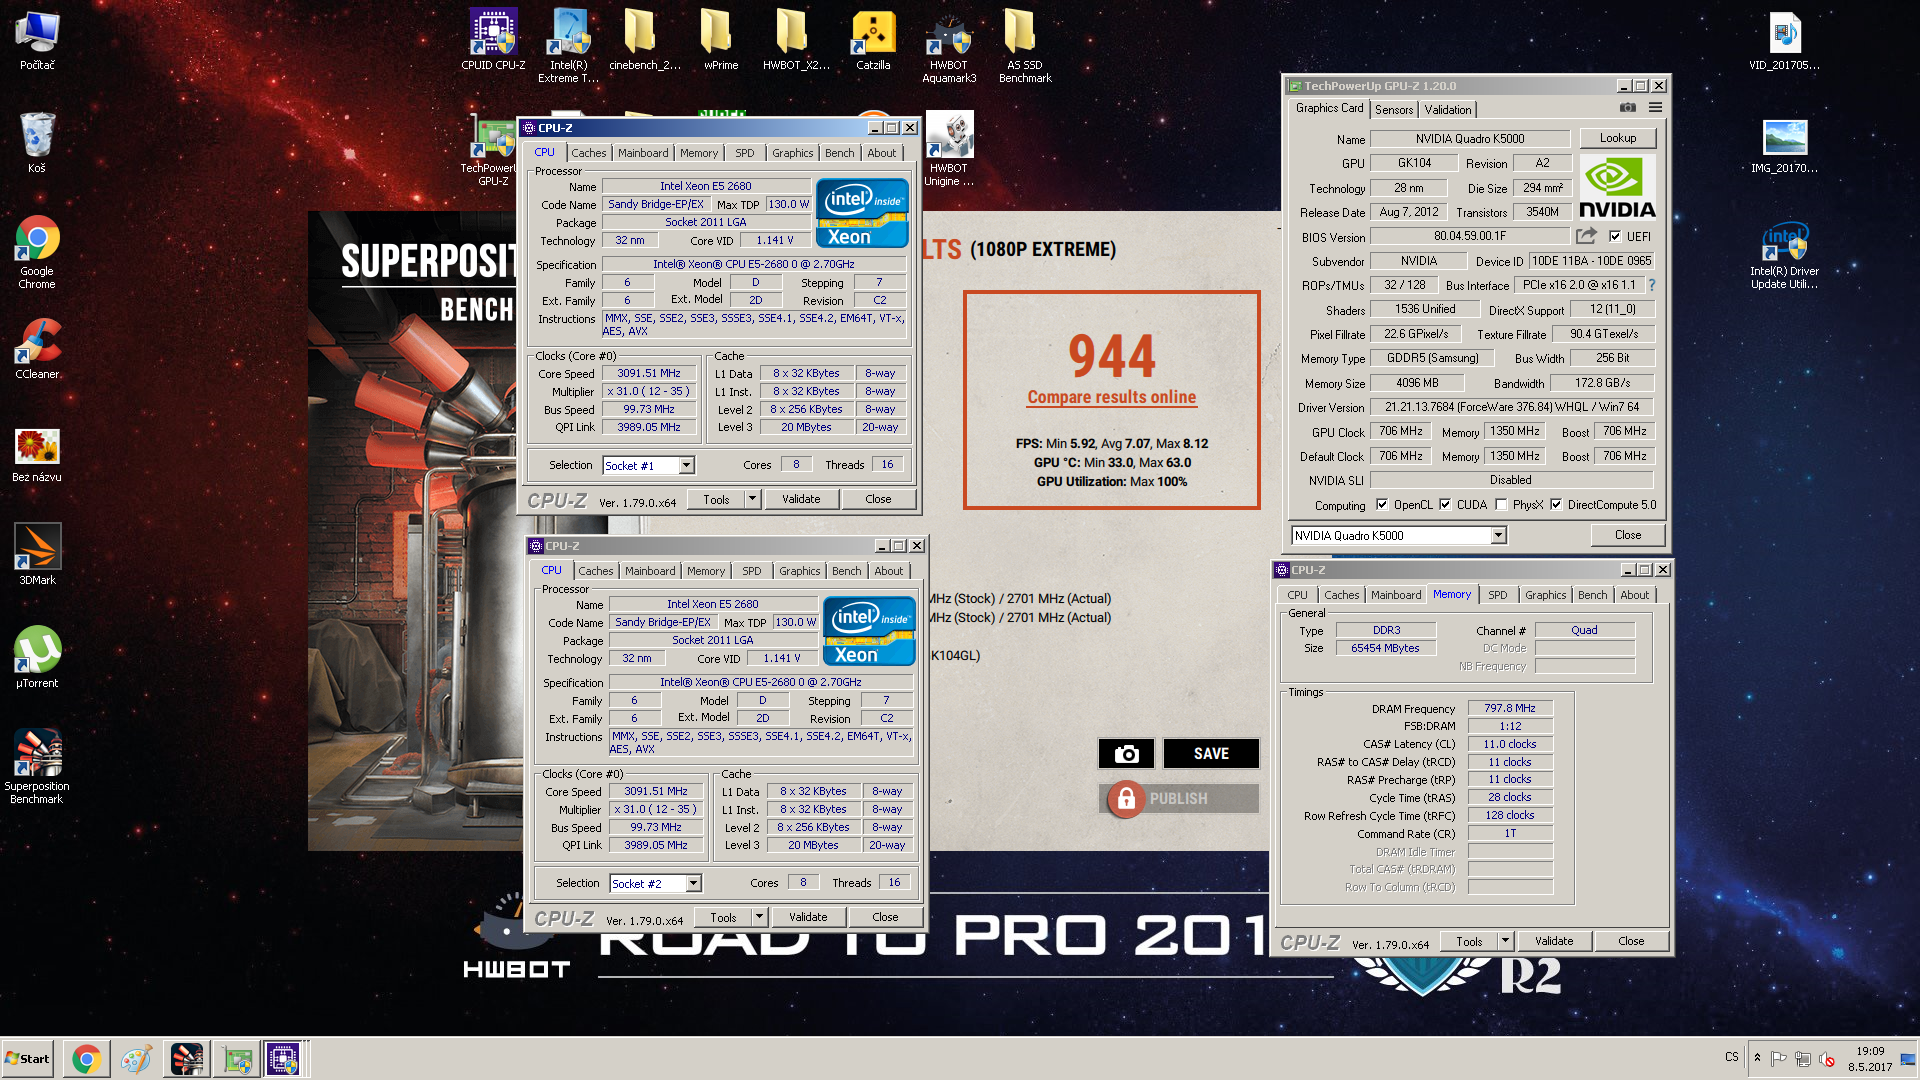
Task: Open the HWBOT_X2 folder on desktop
Action: 797,40
